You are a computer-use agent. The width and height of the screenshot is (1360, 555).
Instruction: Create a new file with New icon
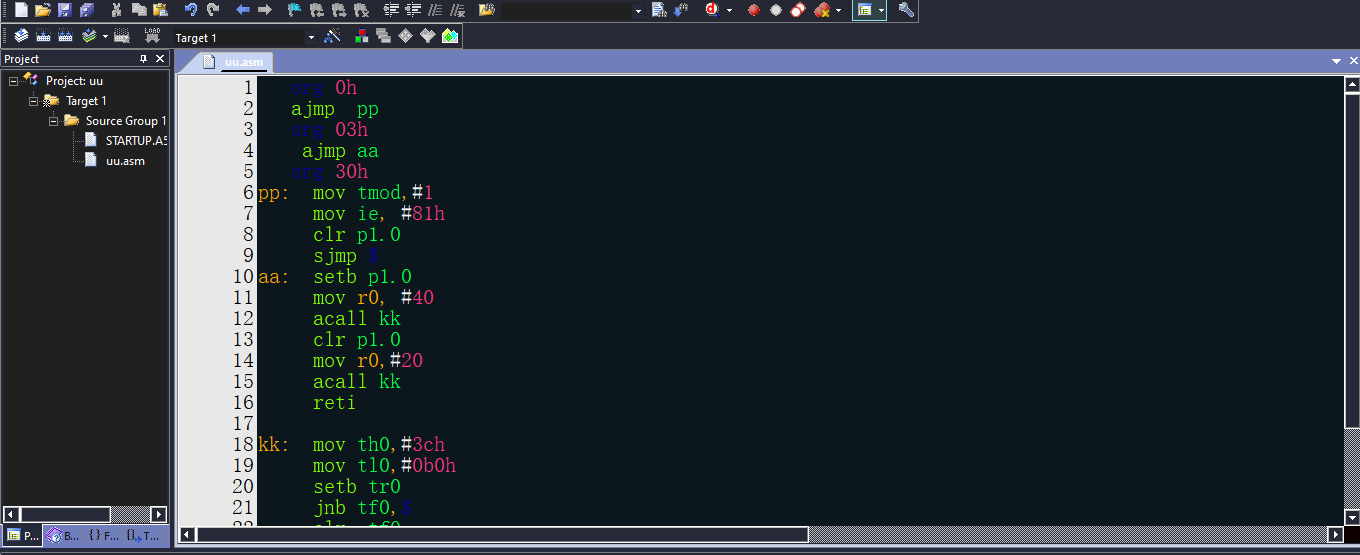click(x=21, y=10)
